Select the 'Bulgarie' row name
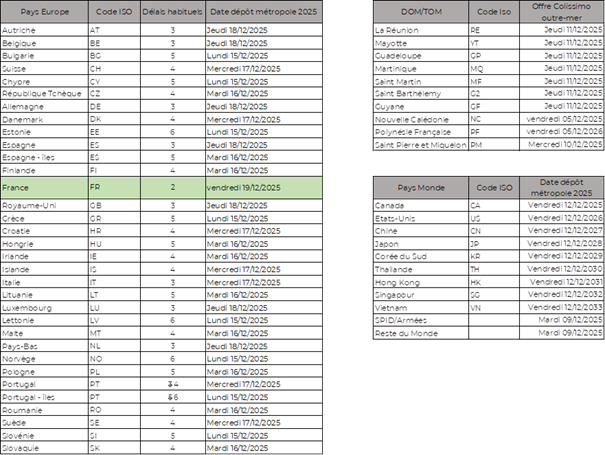Image resolution: width=605 pixels, height=455 pixels. pos(44,56)
